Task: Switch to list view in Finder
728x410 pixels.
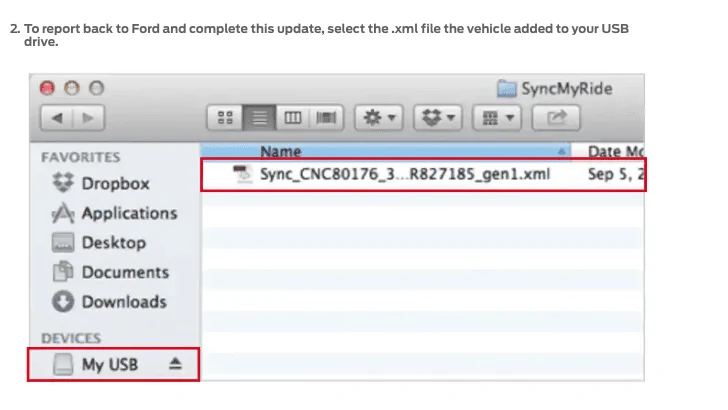Action: click(259, 117)
